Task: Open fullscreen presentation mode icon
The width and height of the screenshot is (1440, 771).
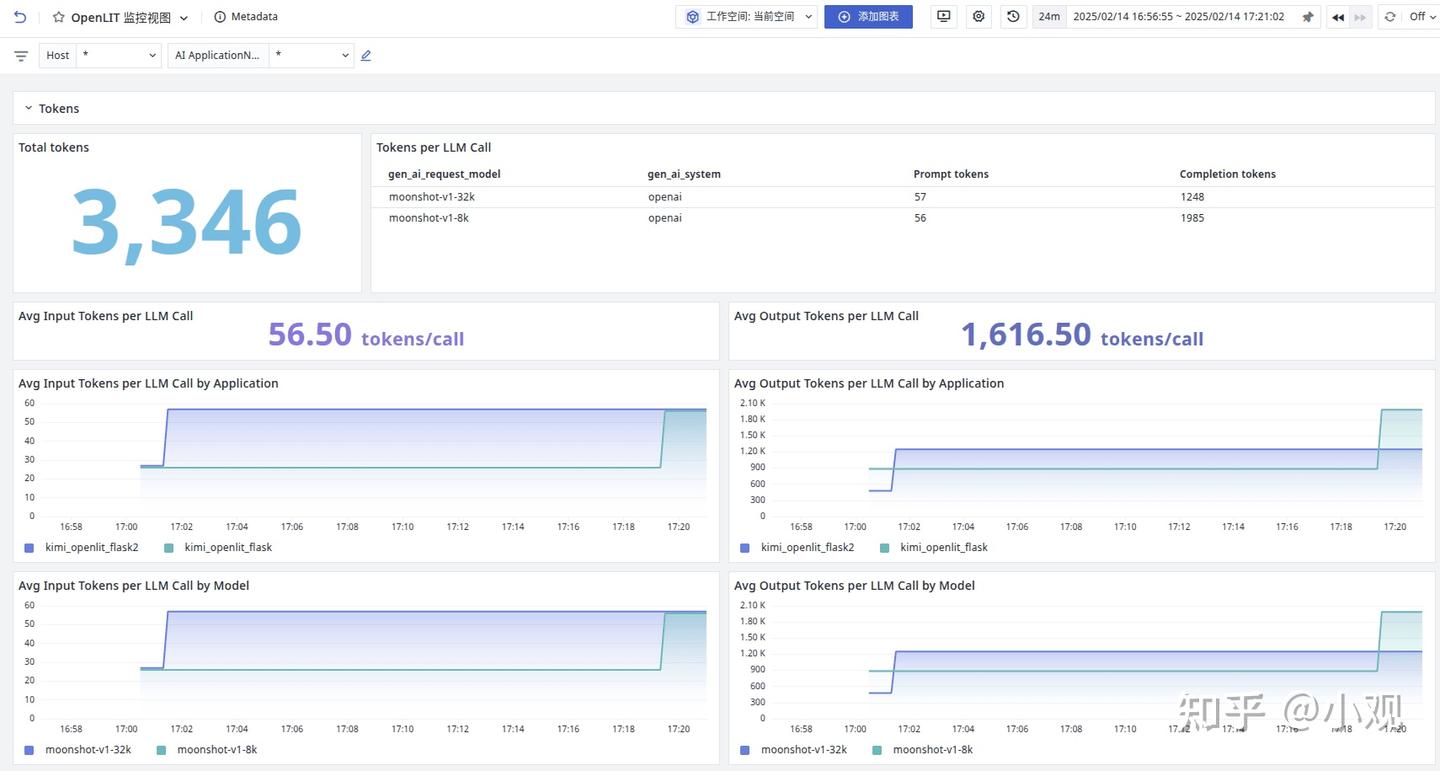Action: click(943, 17)
